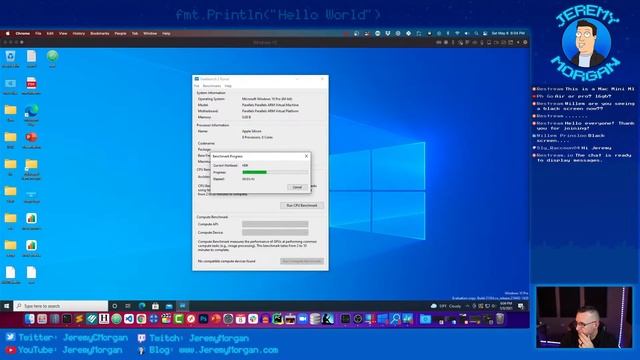Open Spotlight search in the Mac menu bar

(x=476, y=33)
